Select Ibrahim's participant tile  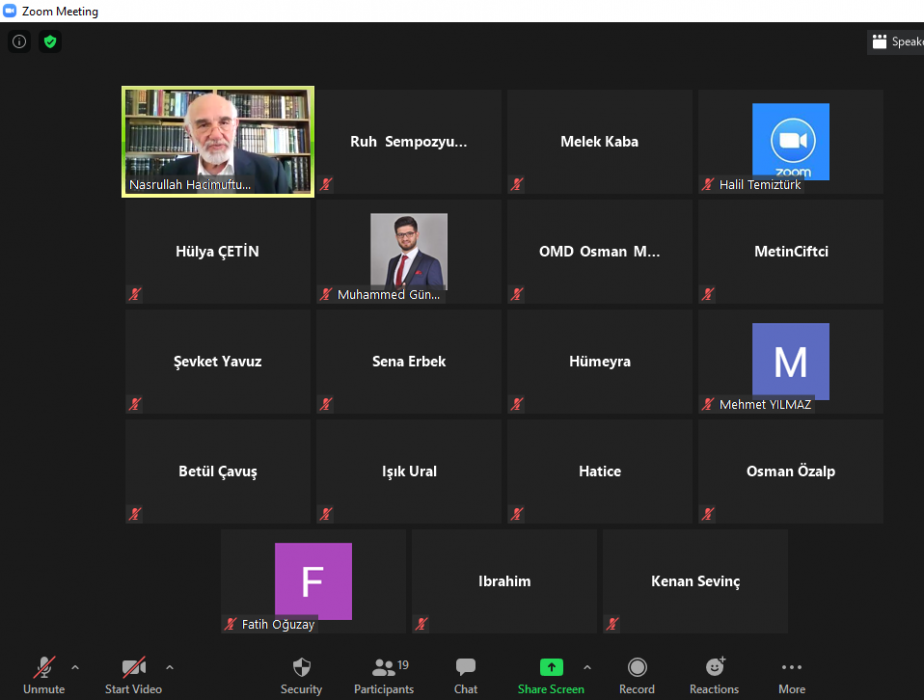(504, 582)
